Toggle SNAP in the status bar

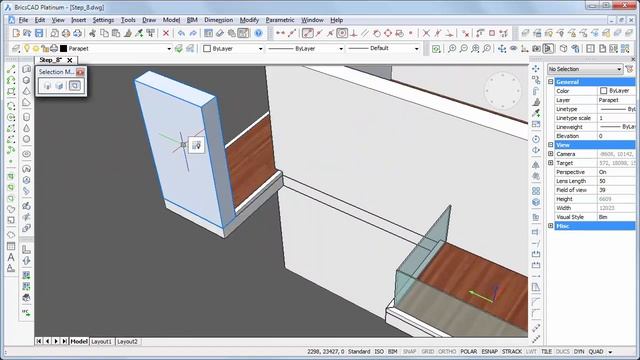pos(409,351)
